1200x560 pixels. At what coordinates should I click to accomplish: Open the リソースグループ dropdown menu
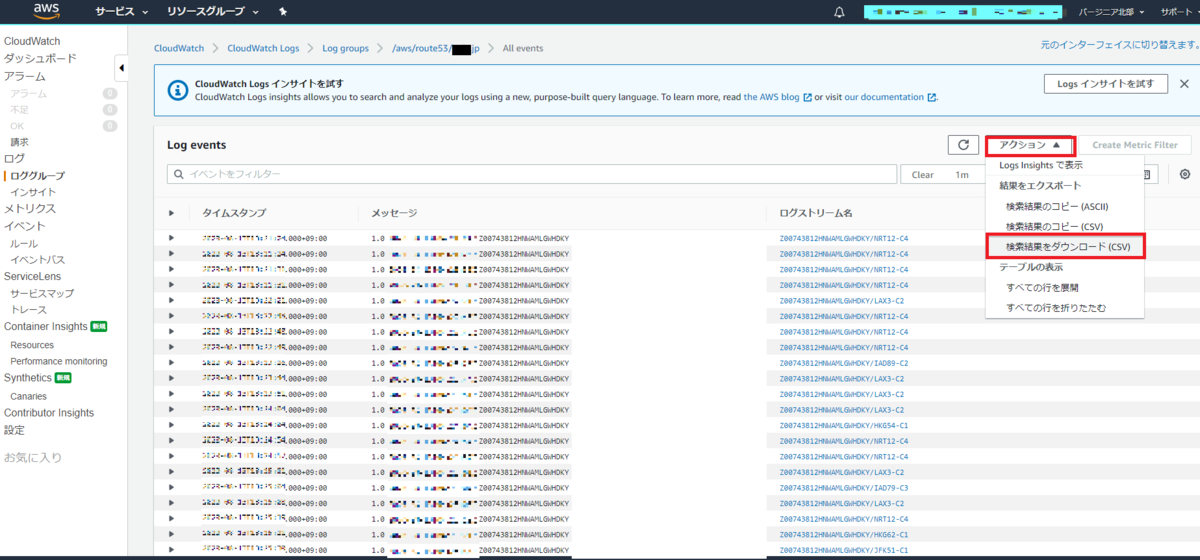[x=213, y=12]
